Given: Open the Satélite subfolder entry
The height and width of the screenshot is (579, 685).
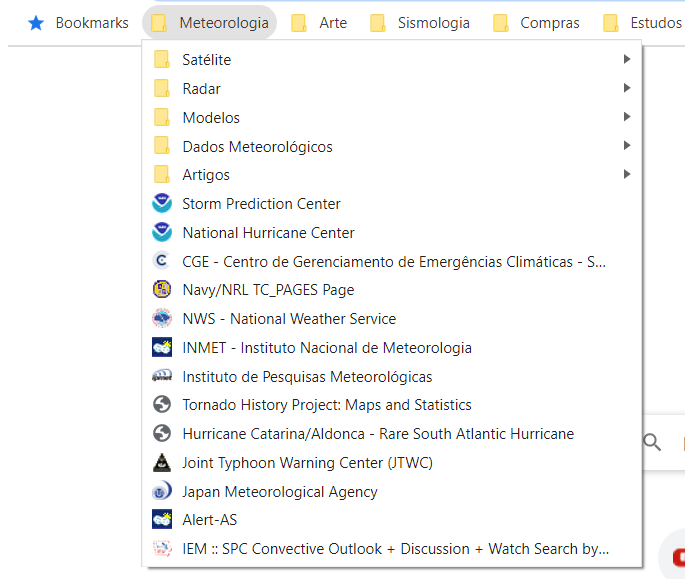Looking at the screenshot, I should pyautogui.click(x=394, y=59).
